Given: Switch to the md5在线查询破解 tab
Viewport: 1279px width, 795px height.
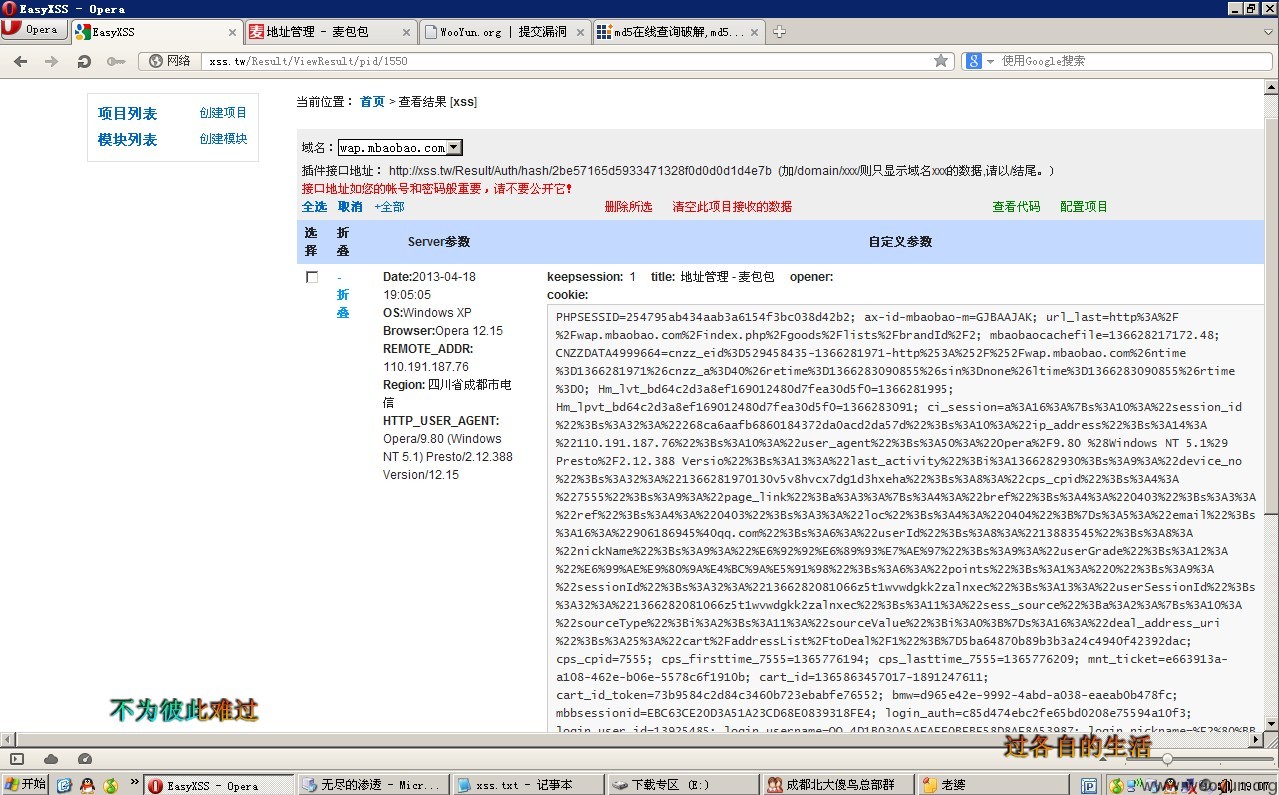Looking at the screenshot, I should pyautogui.click(x=678, y=31).
